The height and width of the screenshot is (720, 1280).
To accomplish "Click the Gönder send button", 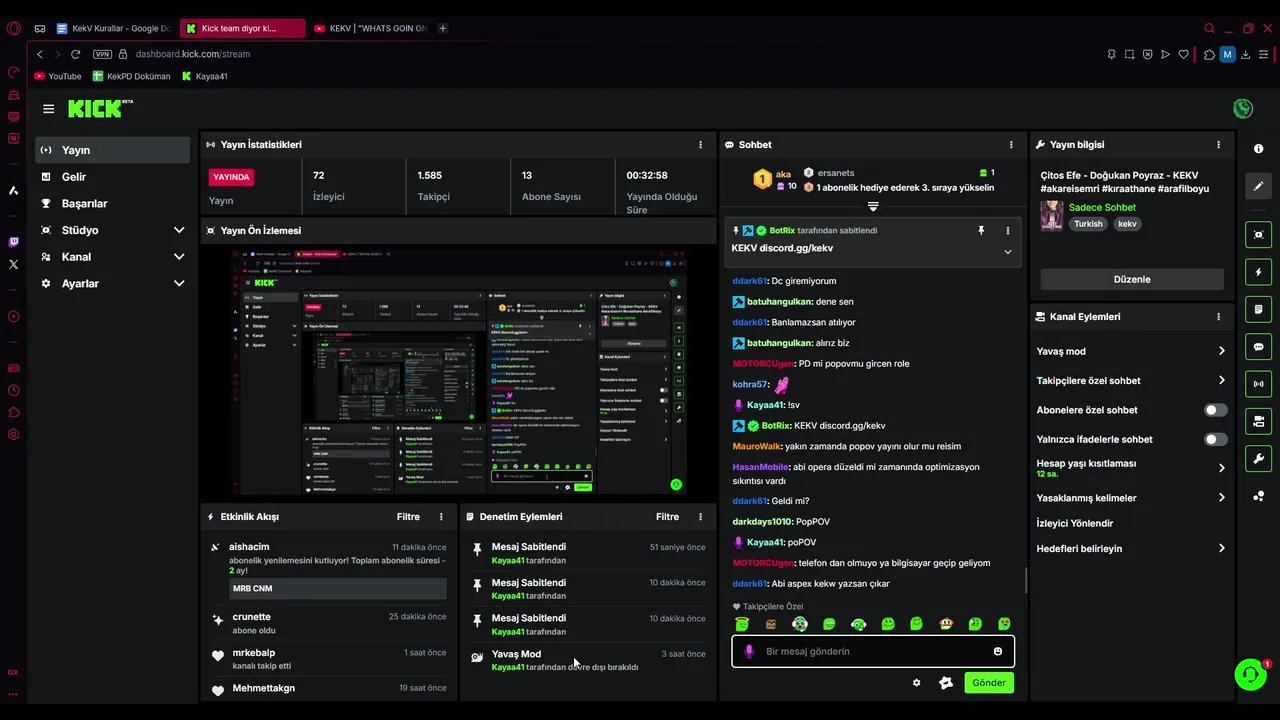I will pyautogui.click(x=989, y=683).
